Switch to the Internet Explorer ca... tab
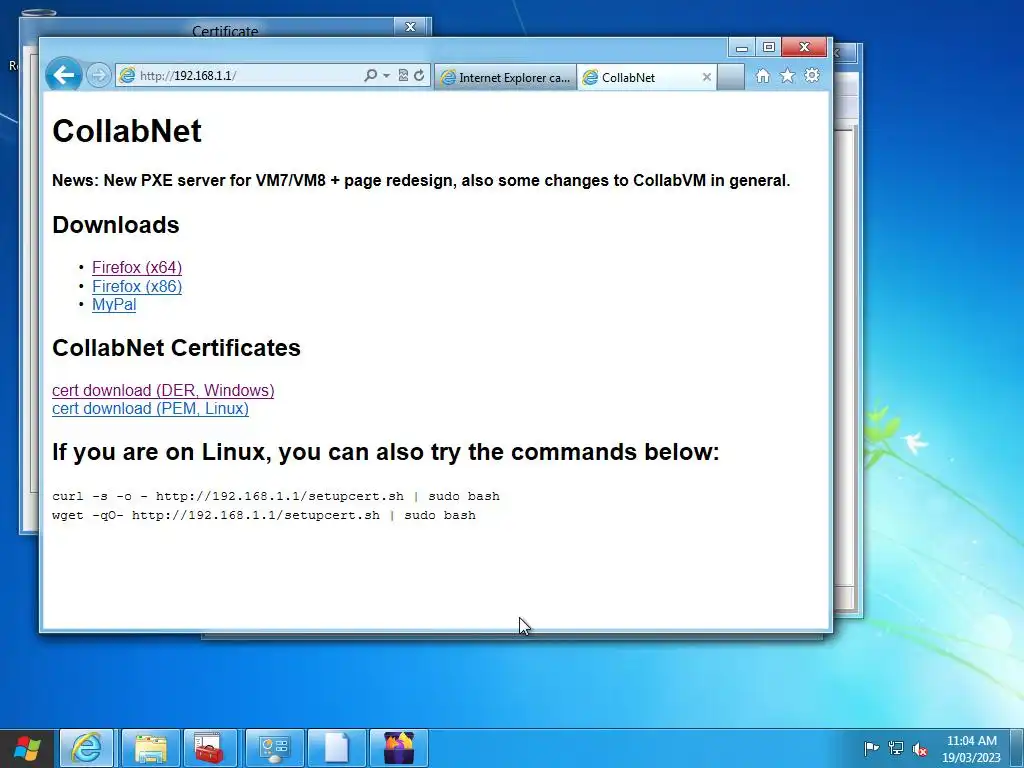This screenshot has height=768, width=1024. click(505, 78)
